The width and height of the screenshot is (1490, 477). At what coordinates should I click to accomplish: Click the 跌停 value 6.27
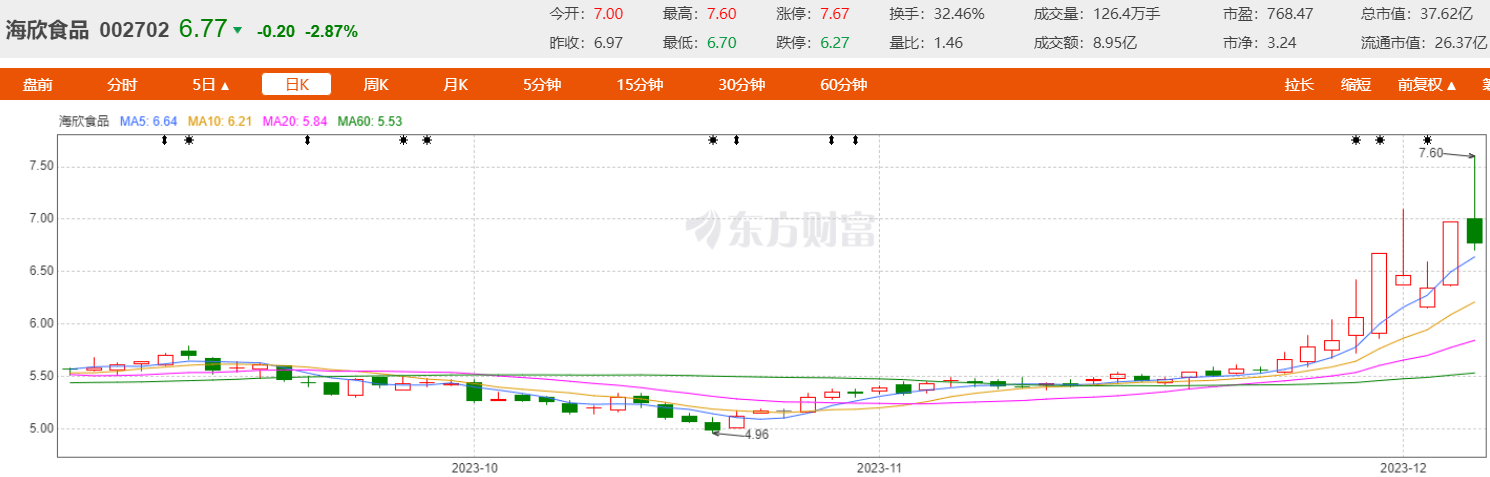tap(834, 42)
